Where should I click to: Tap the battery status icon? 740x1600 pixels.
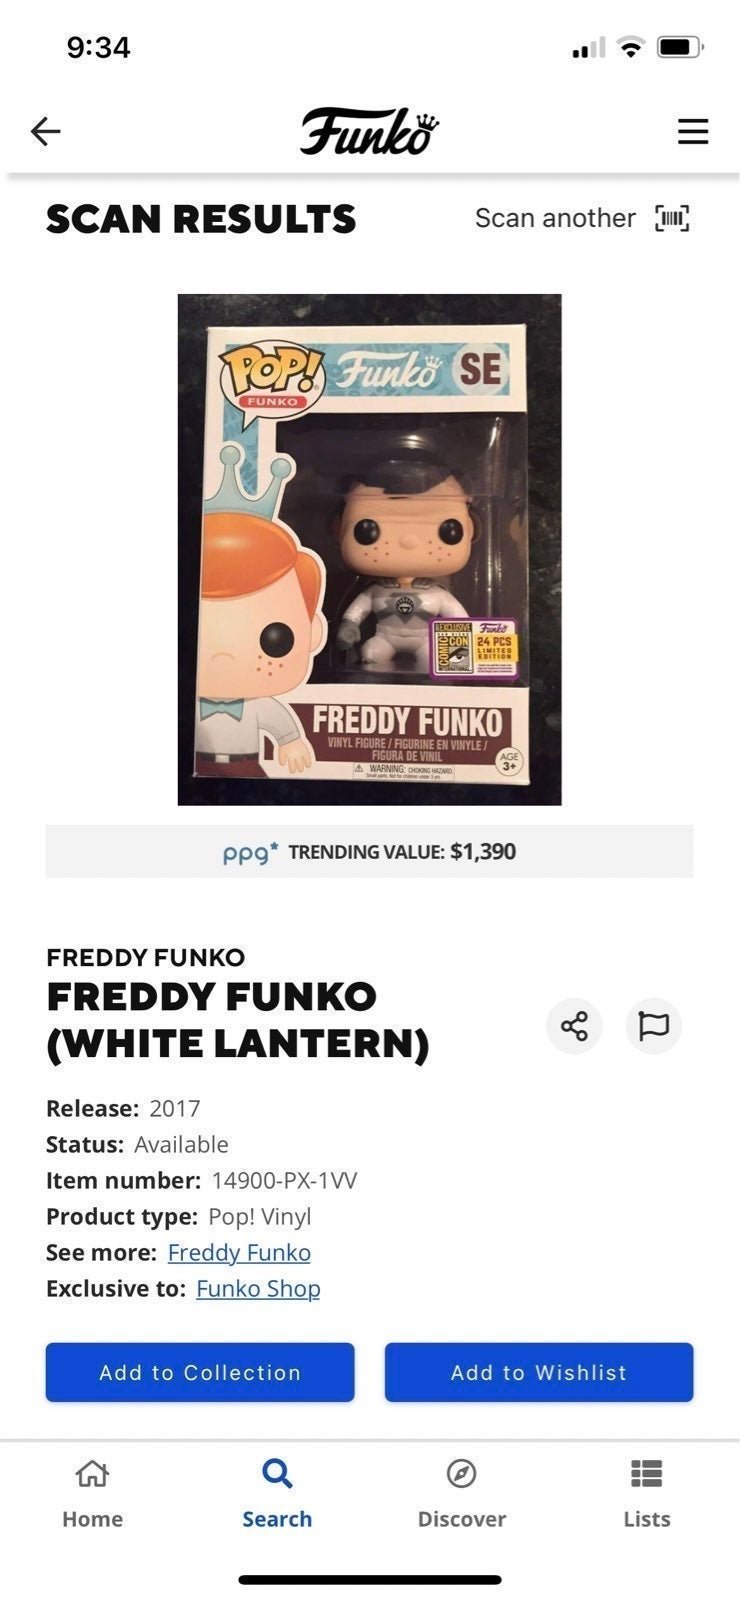pyautogui.click(x=680, y=47)
